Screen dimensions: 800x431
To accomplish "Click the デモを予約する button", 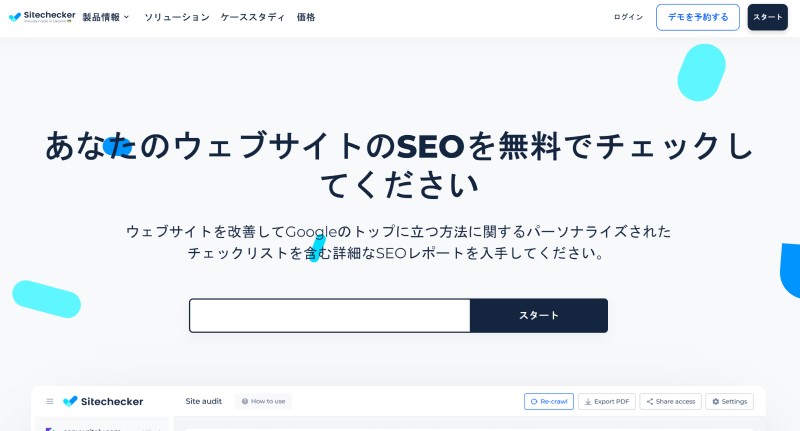I will 698,17.
